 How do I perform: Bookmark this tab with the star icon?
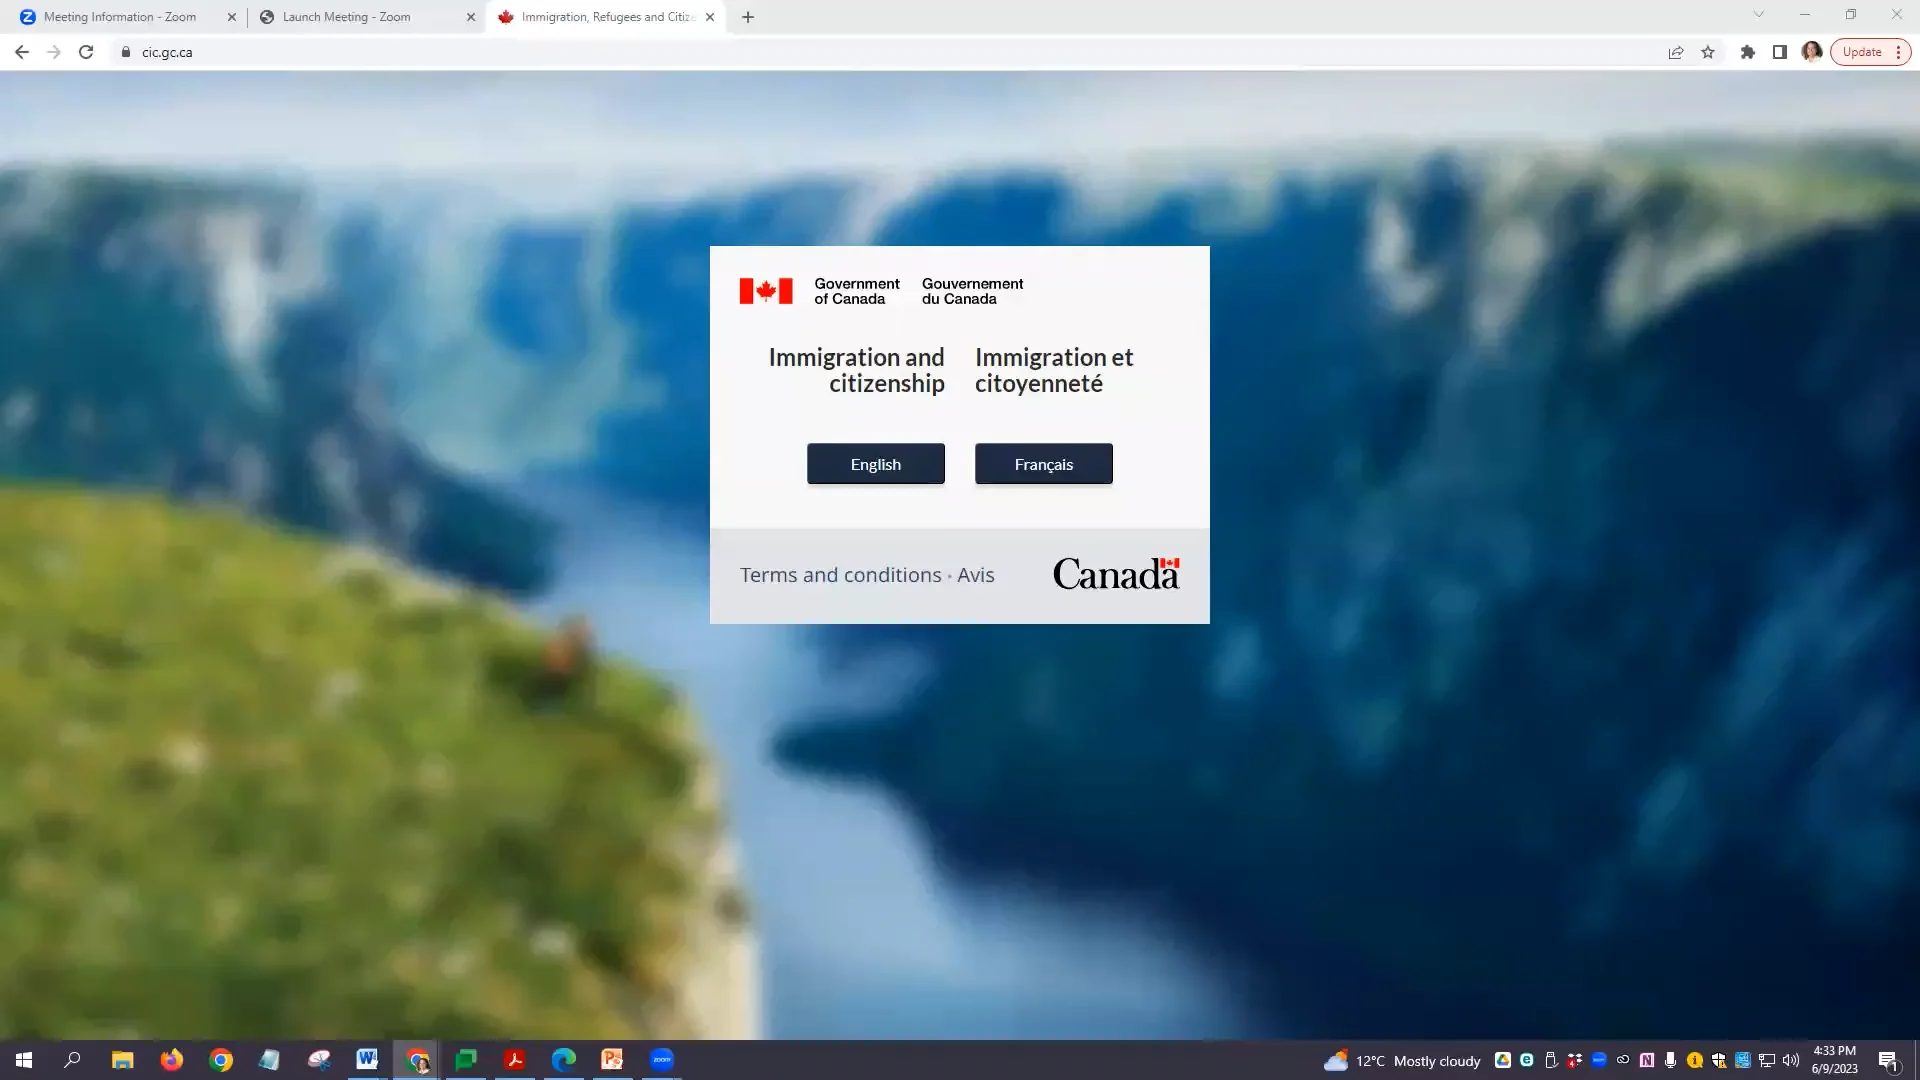tap(1708, 52)
